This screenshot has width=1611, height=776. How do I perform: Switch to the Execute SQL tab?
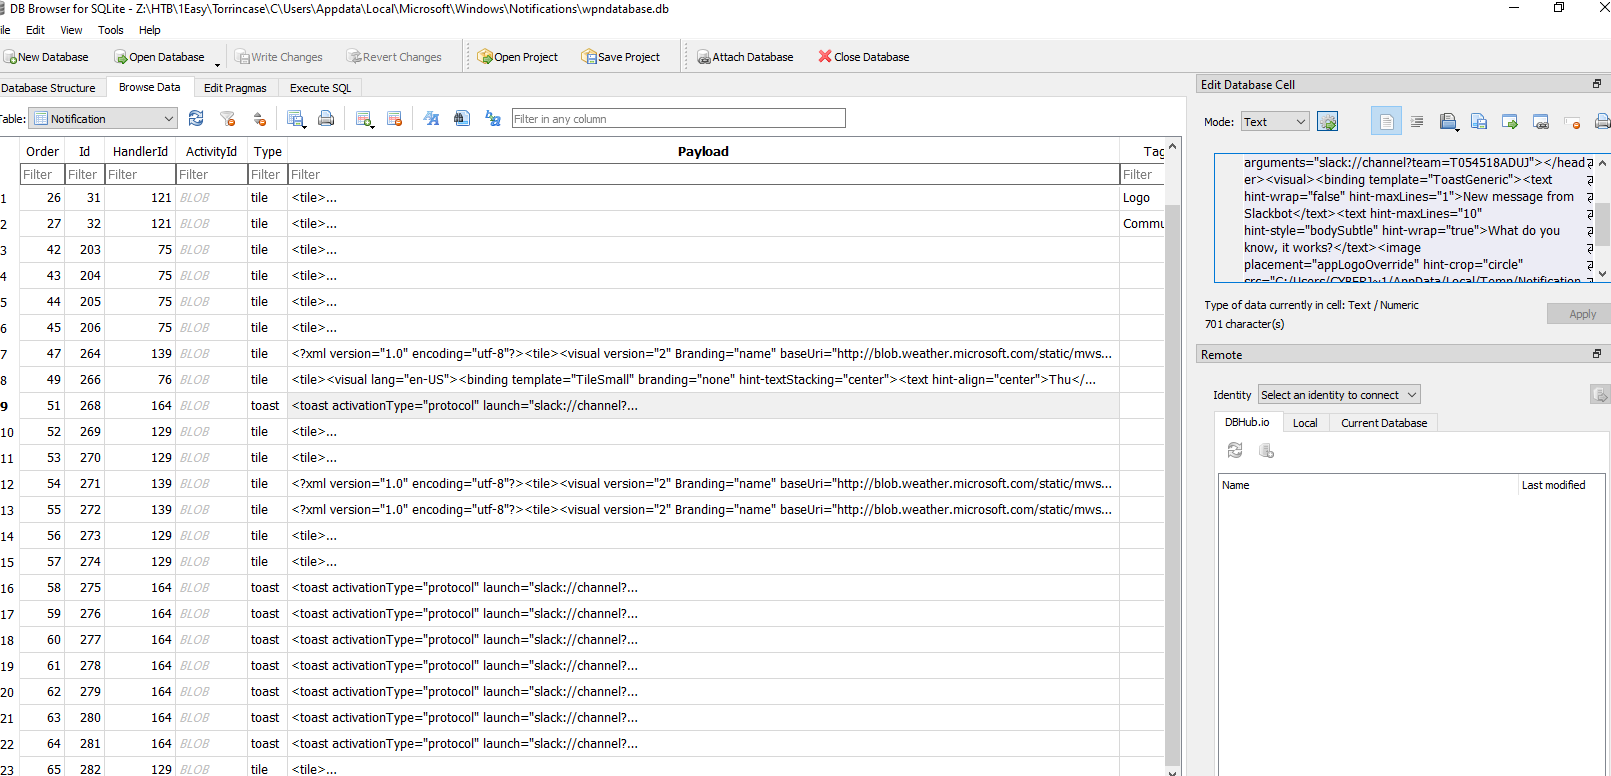pos(320,88)
